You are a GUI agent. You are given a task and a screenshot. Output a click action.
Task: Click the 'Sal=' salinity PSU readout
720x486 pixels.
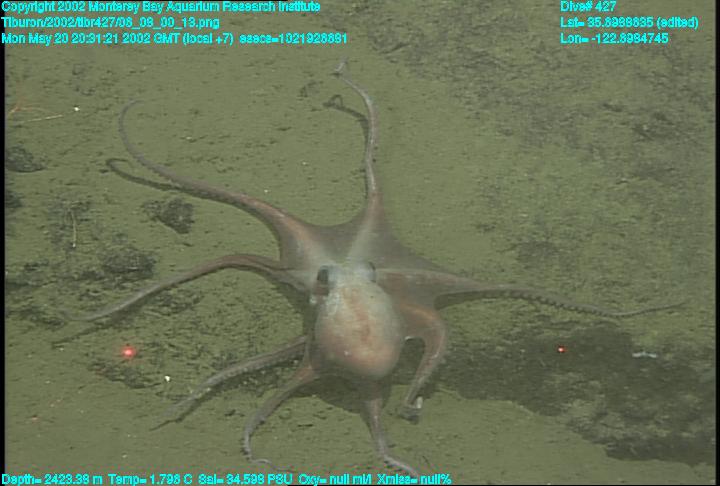(x=245, y=480)
